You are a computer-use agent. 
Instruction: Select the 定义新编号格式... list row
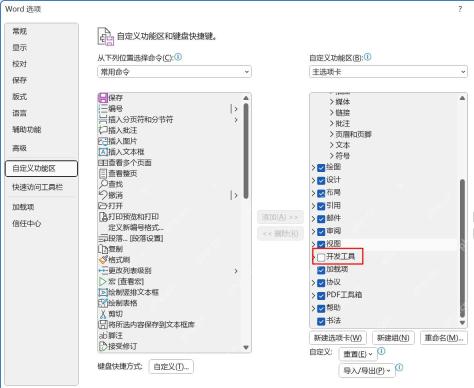click(x=170, y=227)
